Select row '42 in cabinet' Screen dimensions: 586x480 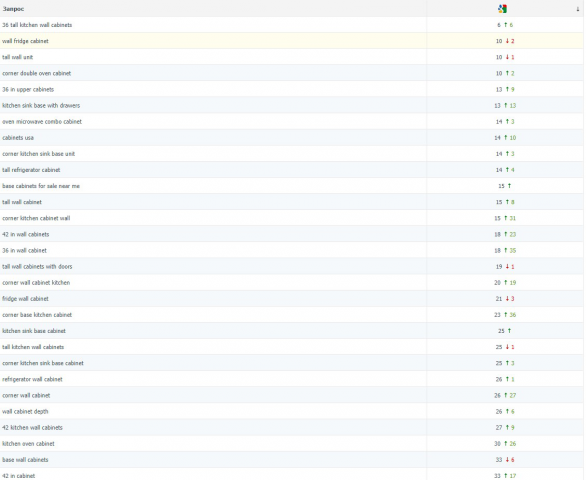292,474
